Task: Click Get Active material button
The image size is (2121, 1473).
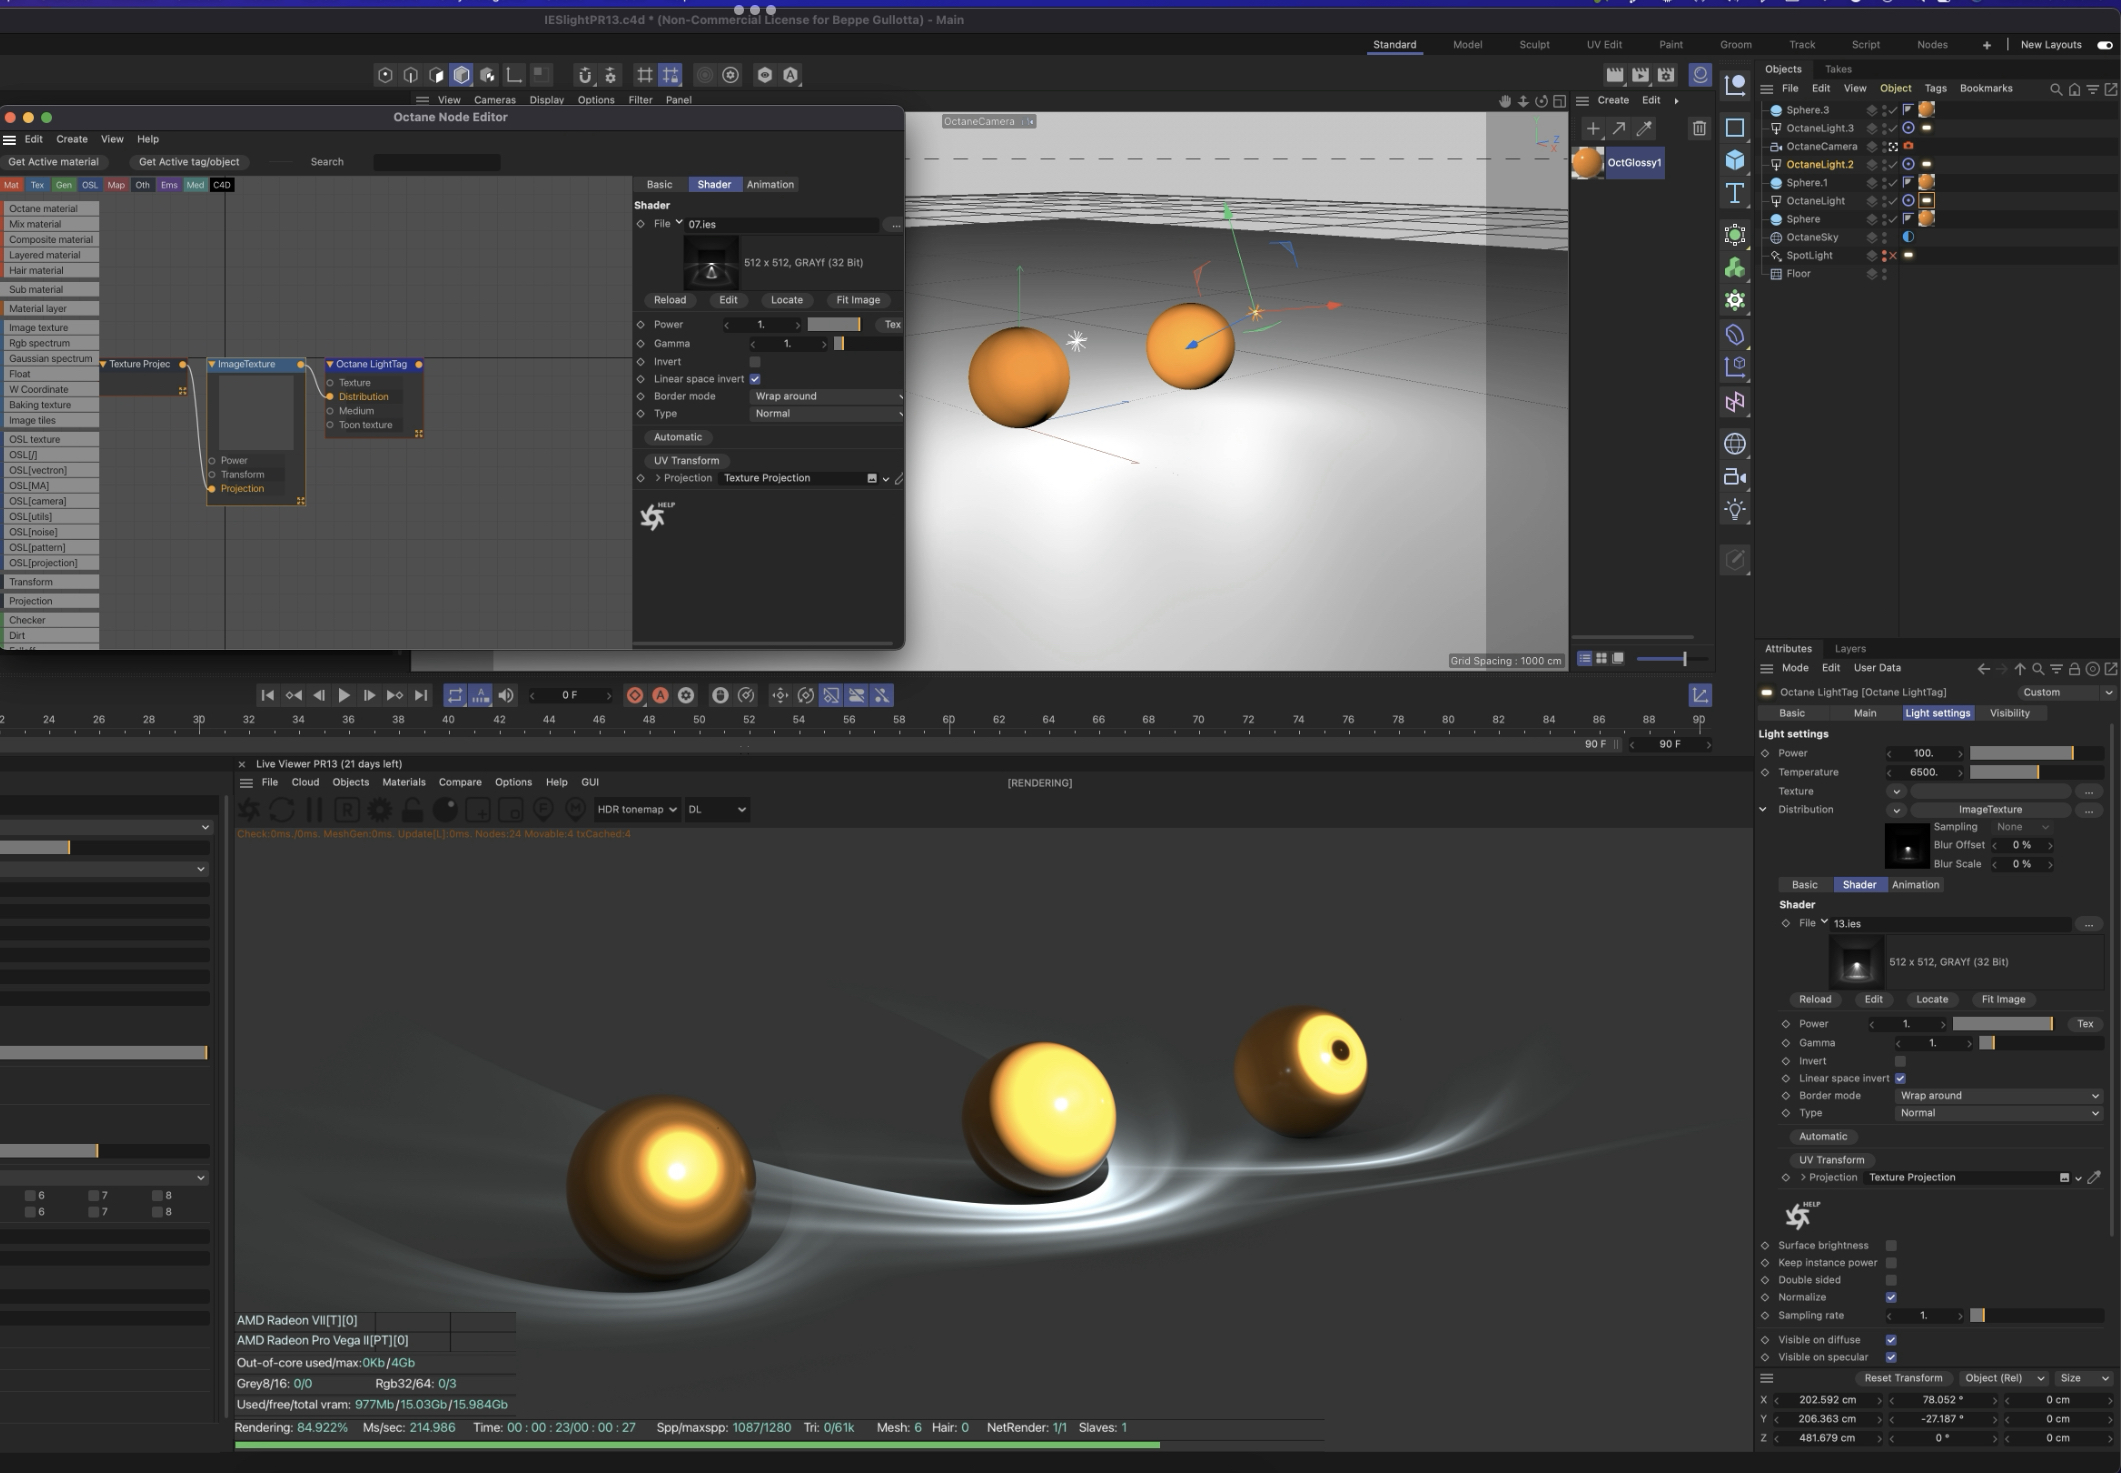Action: [x=54, y=162]
